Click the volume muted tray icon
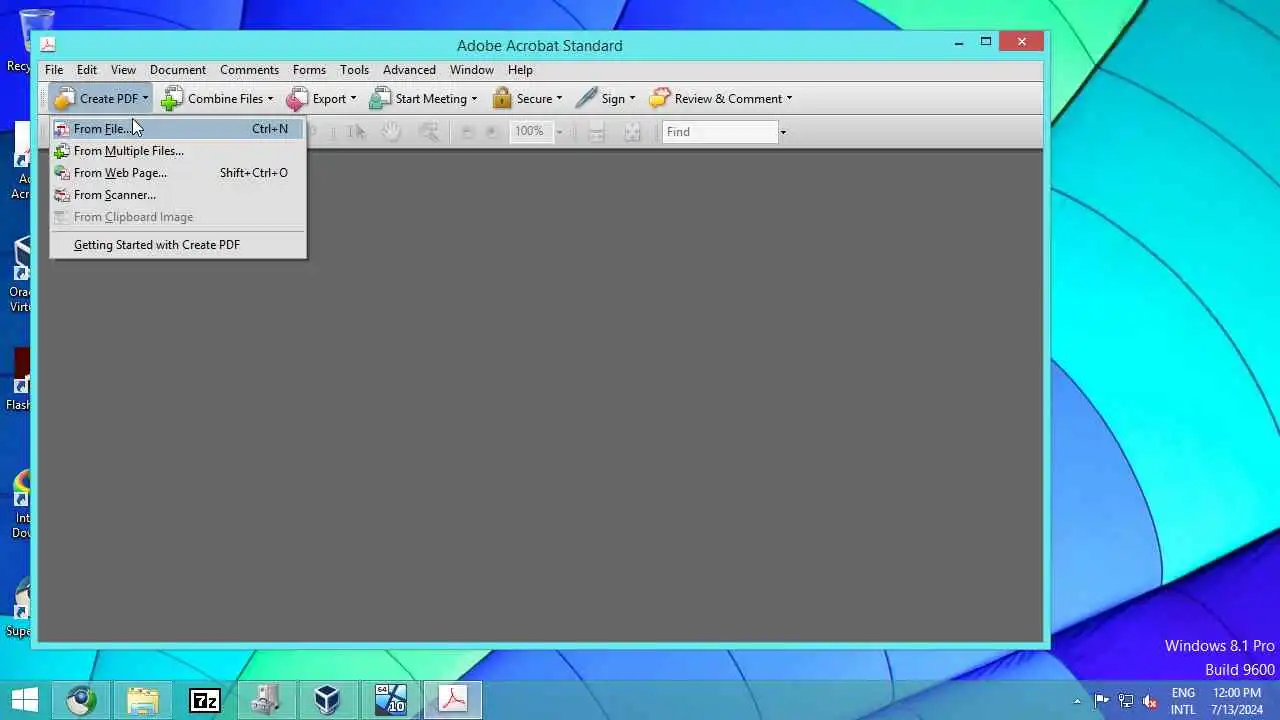The image size is (1280, 720). (x=1150, y=701)
